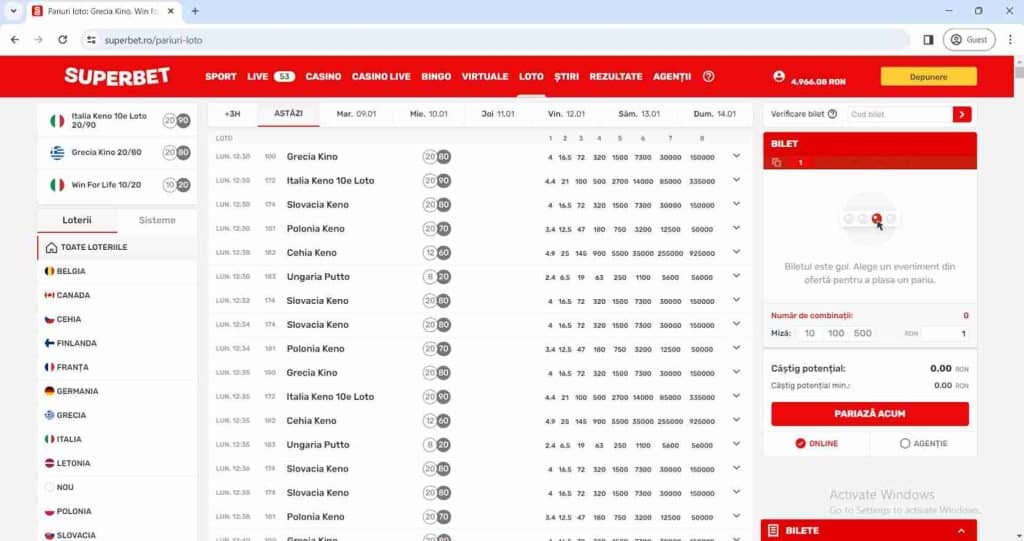Reload the page with the browser refresh icon
1024x541 pixels.
tap(63, 40)
